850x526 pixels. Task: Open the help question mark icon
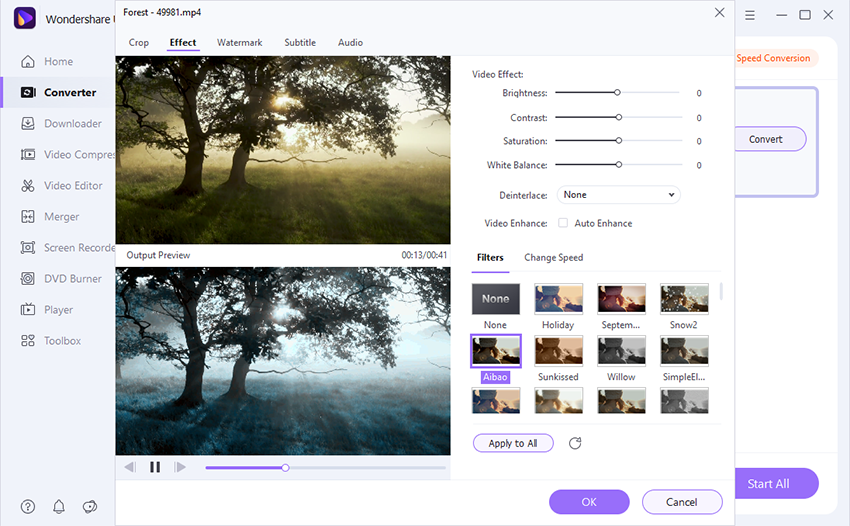[28, 507]
